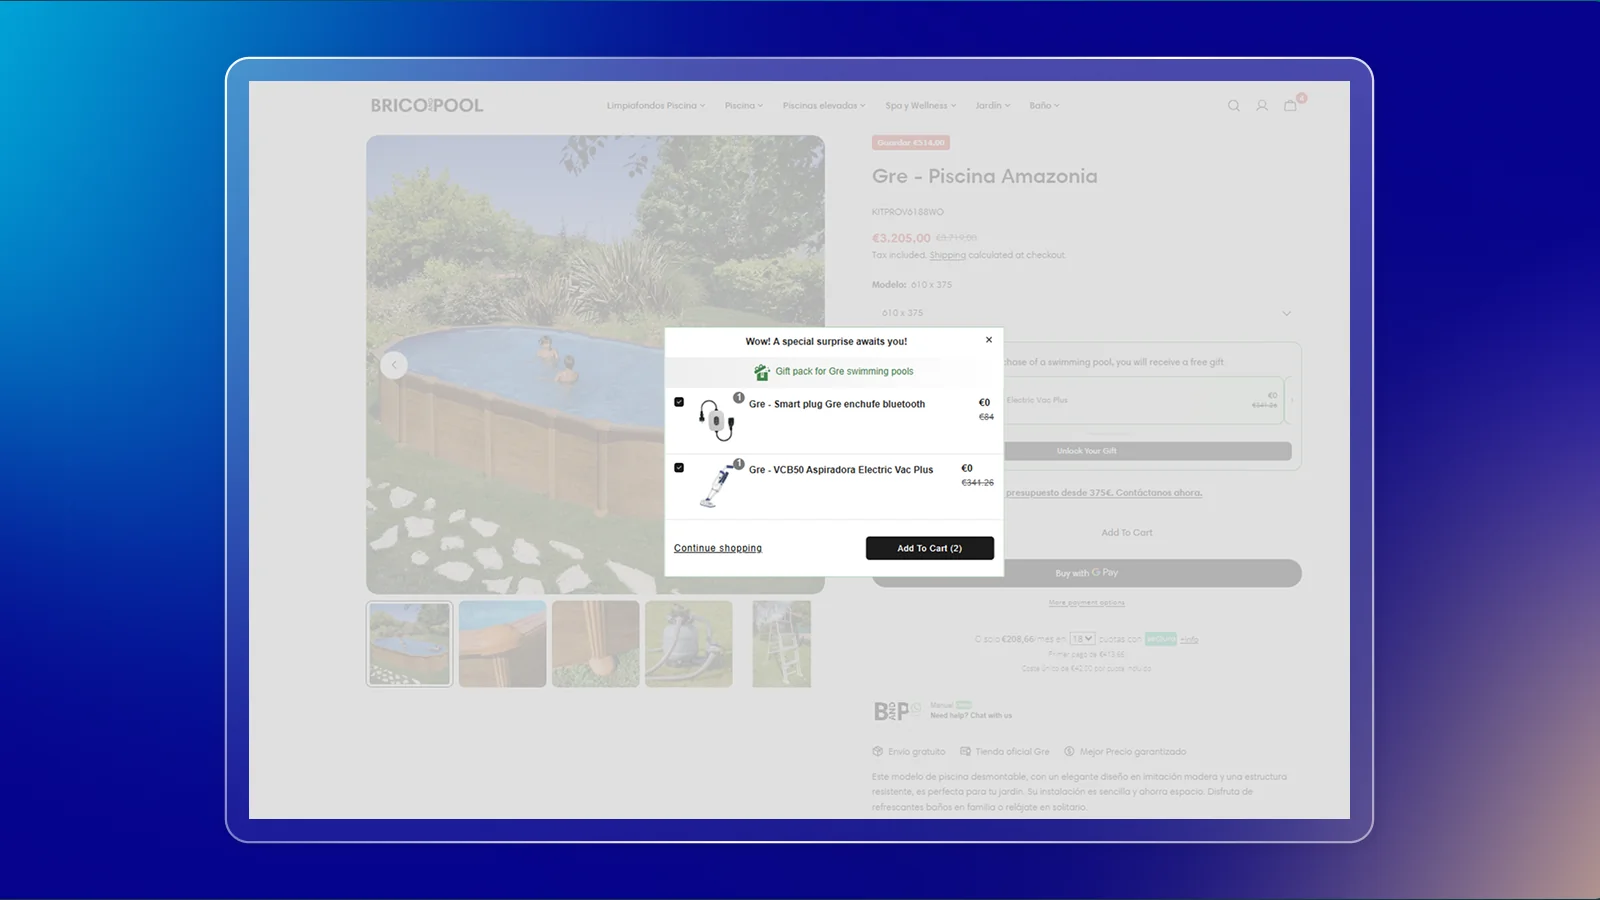The height and width of the screenshot is (900, 1600).
Task: Click the next gift arrow chevron
Action: point(1292,400)
